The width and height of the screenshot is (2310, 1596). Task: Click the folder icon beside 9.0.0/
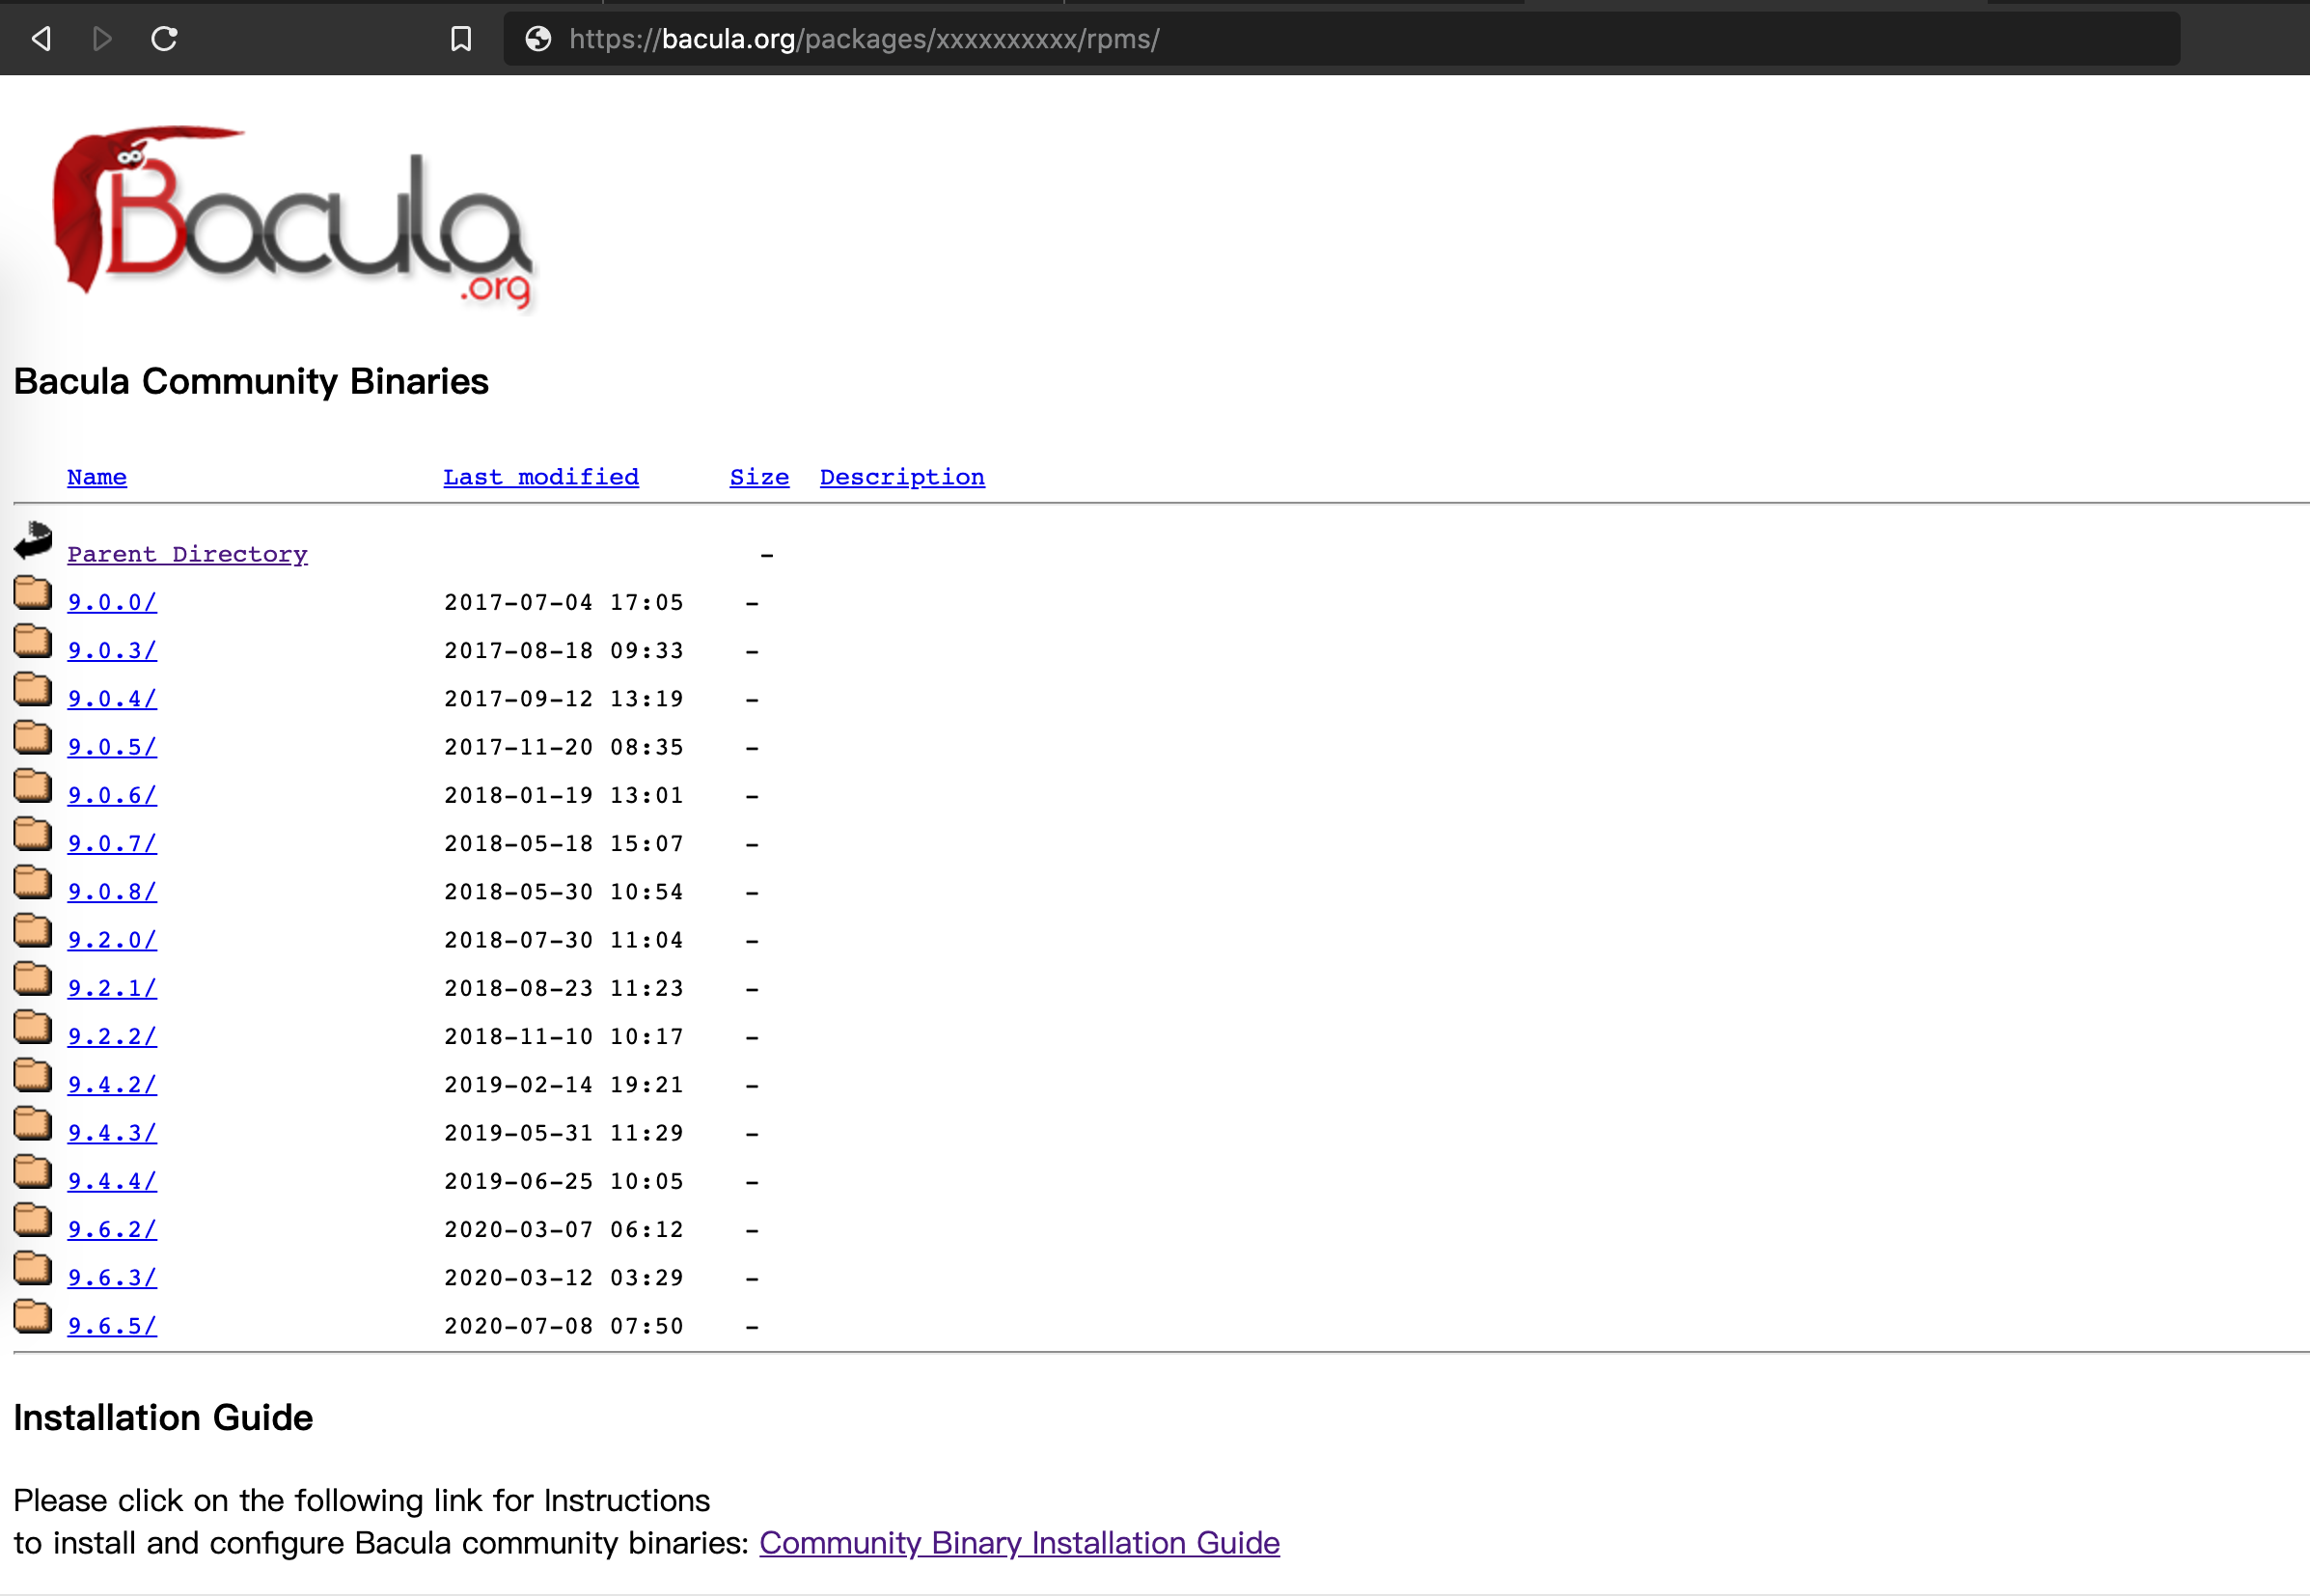tap(33, 593)
